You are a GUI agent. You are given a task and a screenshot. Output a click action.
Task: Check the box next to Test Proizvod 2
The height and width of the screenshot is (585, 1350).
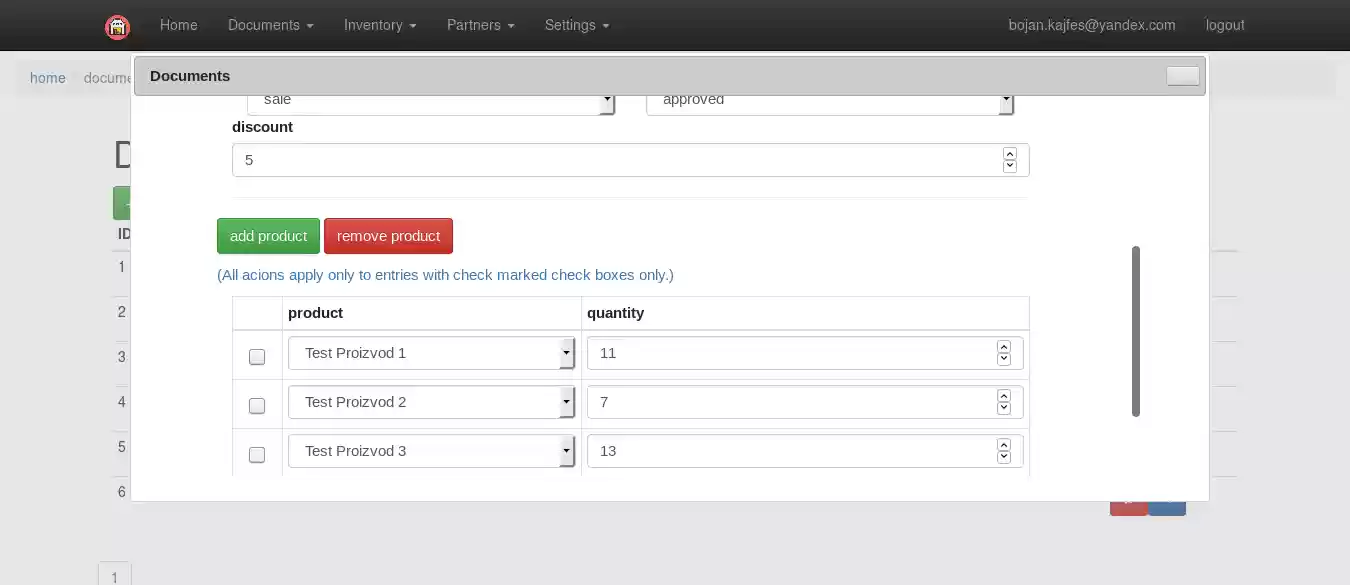click(x=256, y=405)
